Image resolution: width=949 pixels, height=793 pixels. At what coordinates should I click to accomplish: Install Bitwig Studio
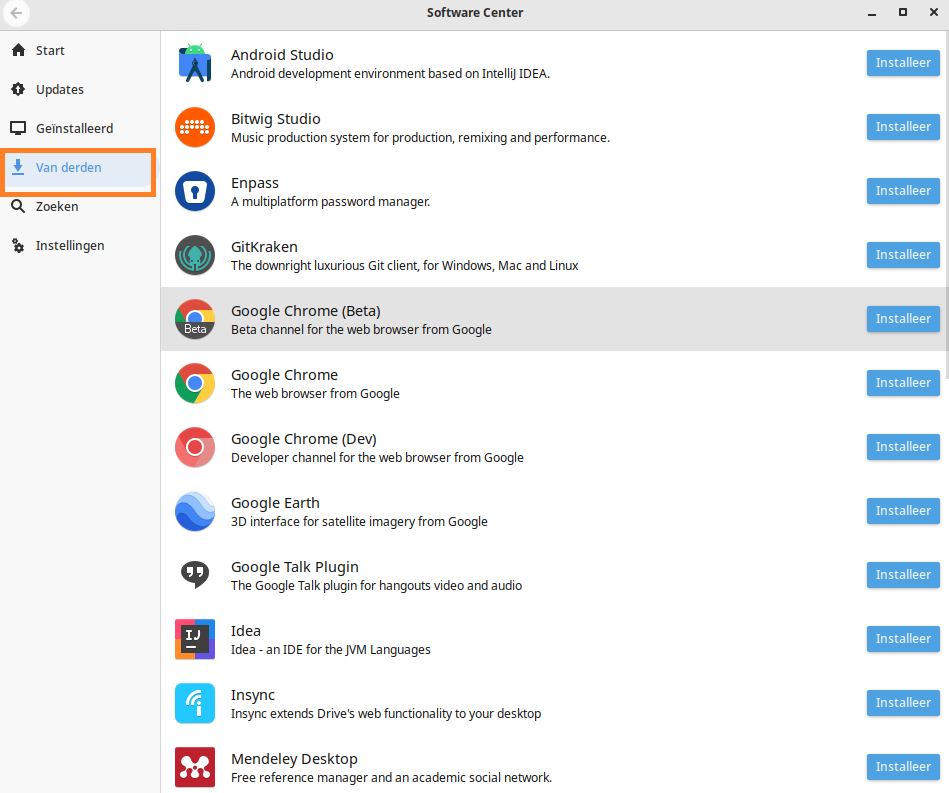click(x=903, y=127)
